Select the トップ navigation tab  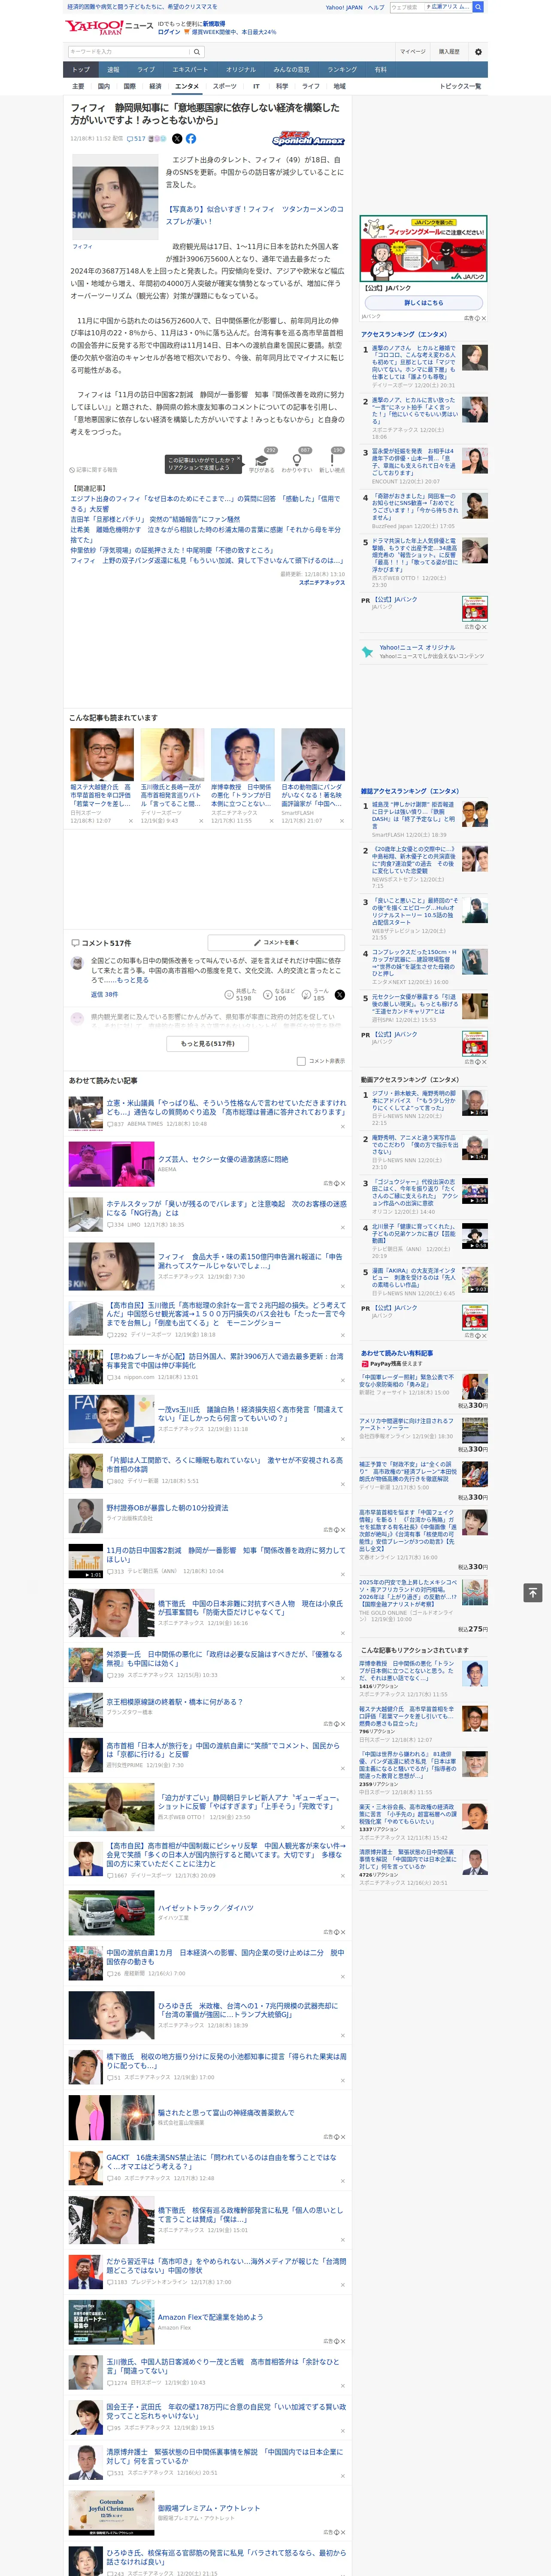point(81,69)
